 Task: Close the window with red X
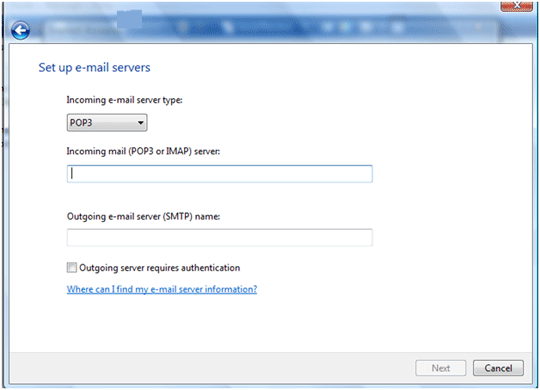pos(517,6)
